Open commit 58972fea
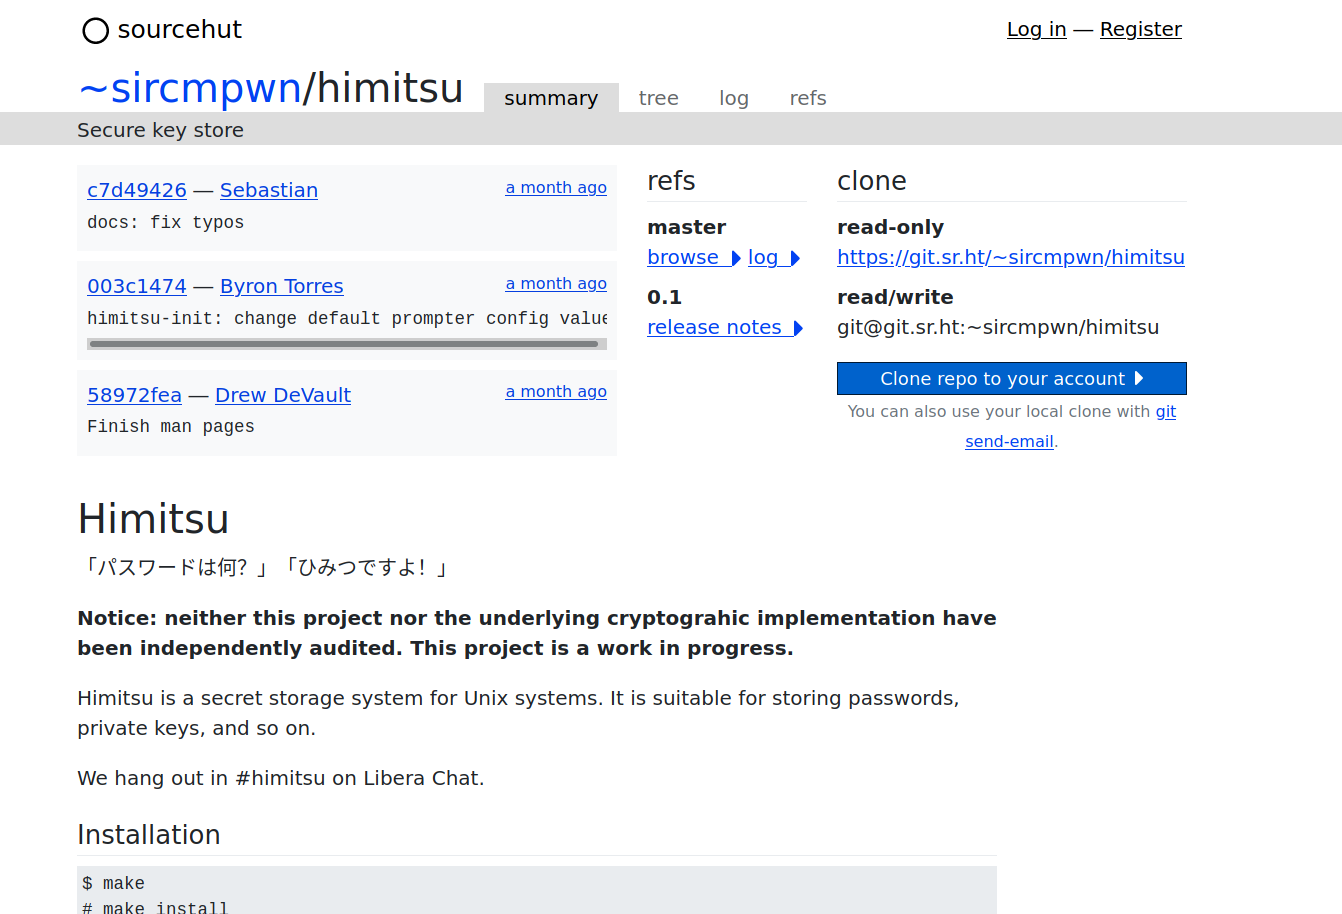This screenshot has height=914, width=1342. coord(134,395)
